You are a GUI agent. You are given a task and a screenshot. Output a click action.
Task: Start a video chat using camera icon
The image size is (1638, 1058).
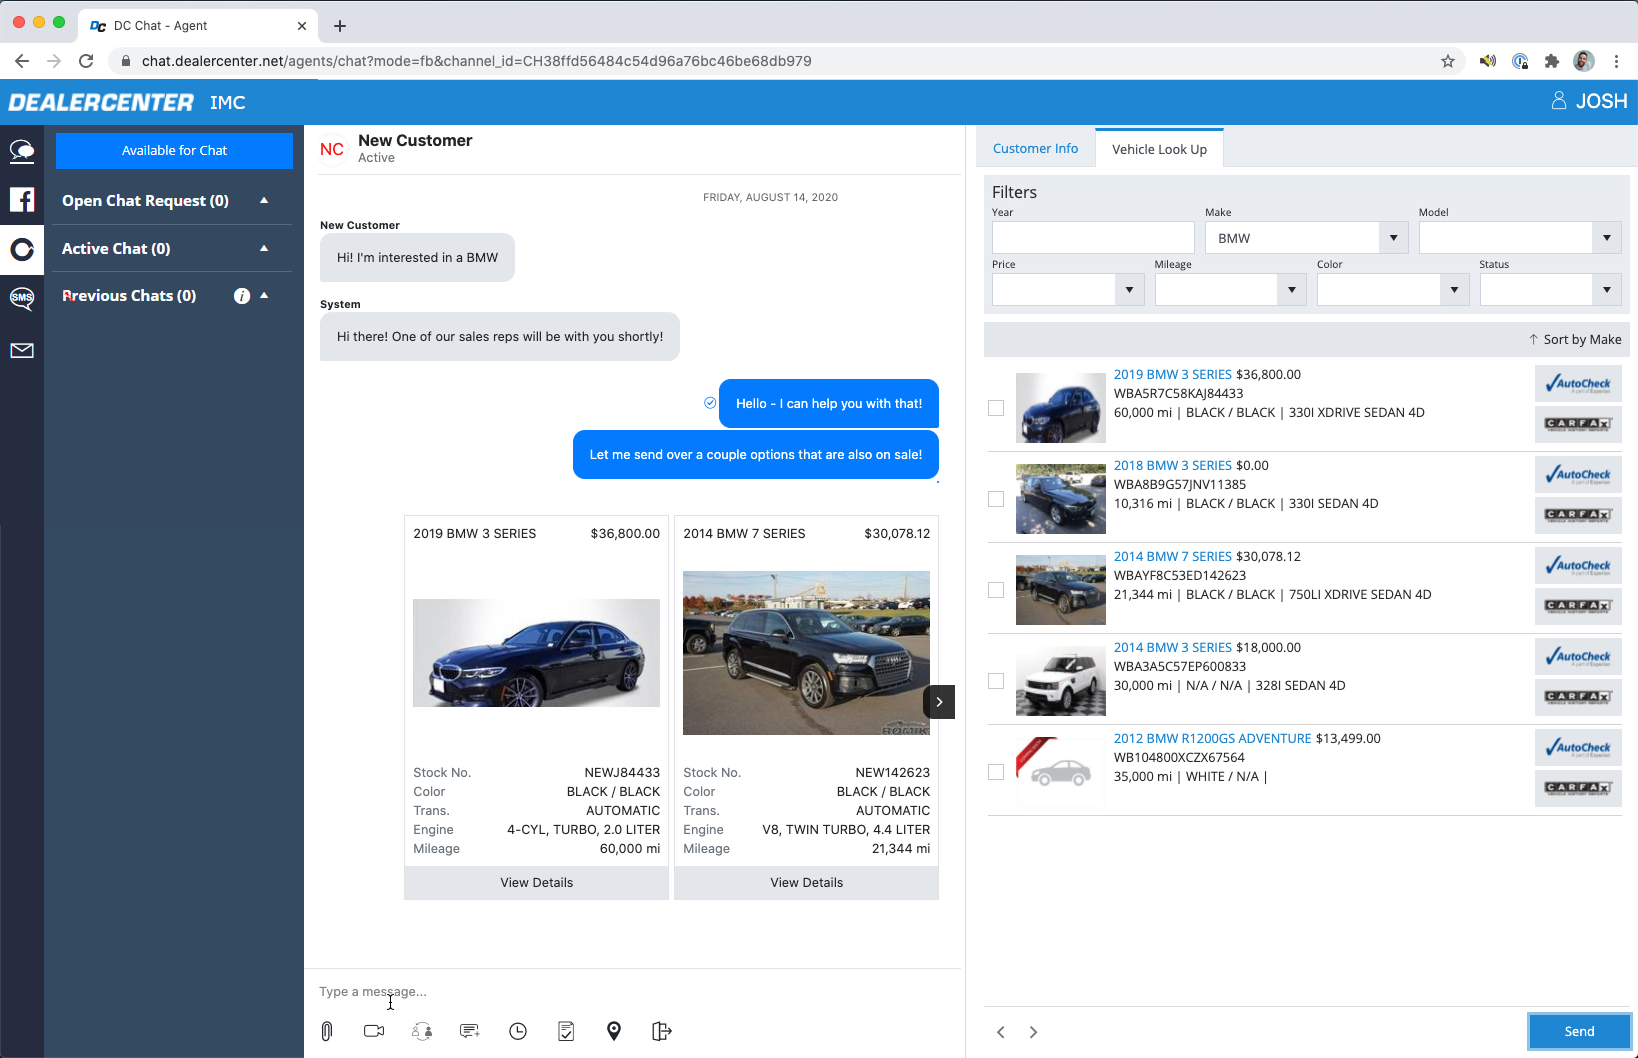374,1031
